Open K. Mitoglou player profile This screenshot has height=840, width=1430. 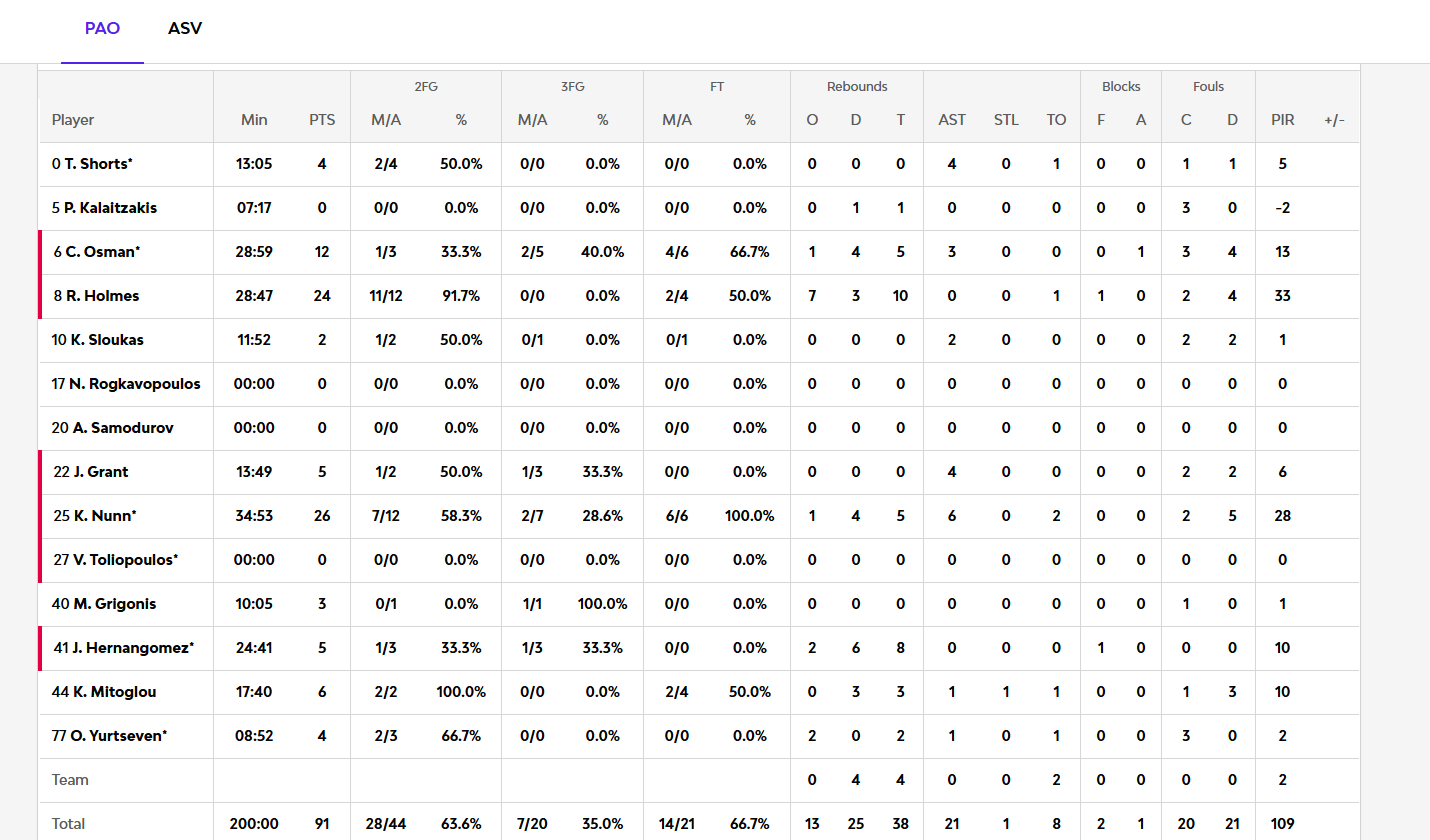(x=114, y=692)
